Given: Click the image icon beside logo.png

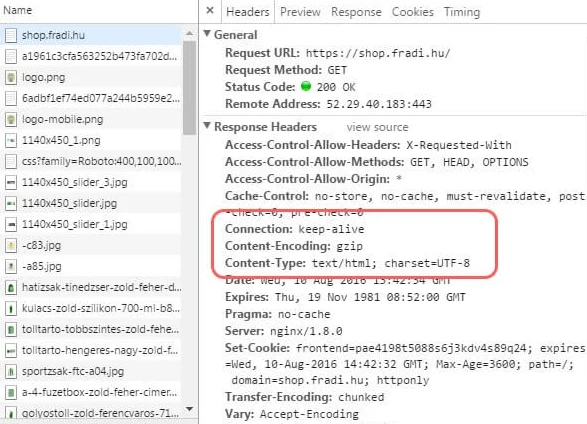Looking at the screenshot, I should pos(11,77).
